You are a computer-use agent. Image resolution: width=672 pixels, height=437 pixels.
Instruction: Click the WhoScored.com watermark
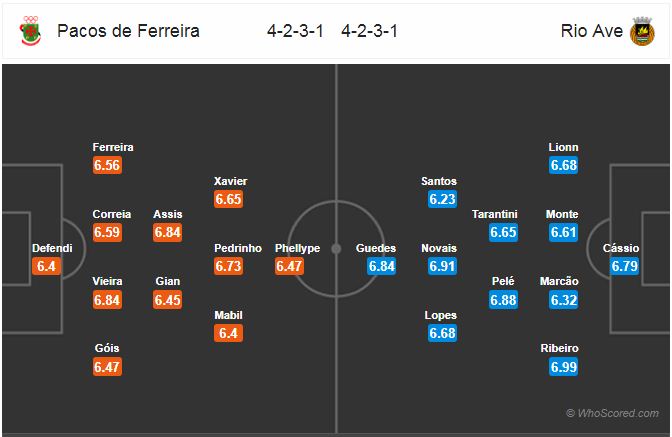pyautogui.click(x=612, y=413)
